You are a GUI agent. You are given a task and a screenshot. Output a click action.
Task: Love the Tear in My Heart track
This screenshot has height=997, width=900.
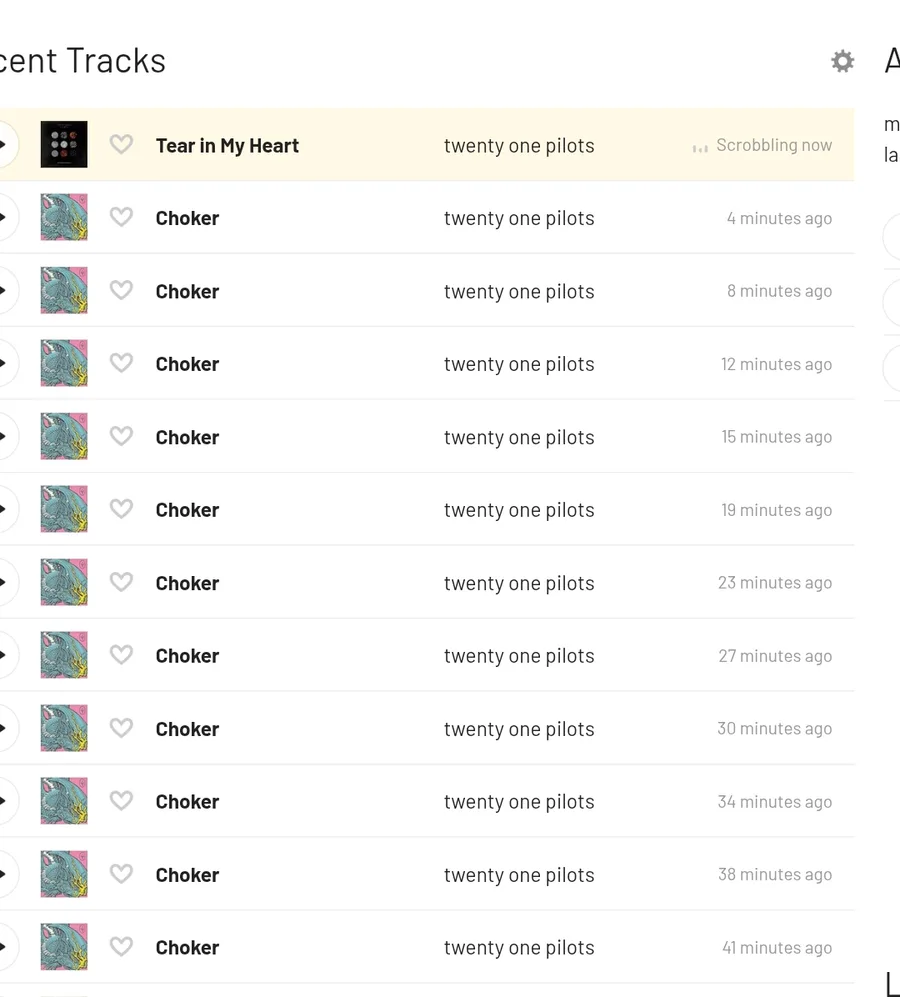[121, 144]
